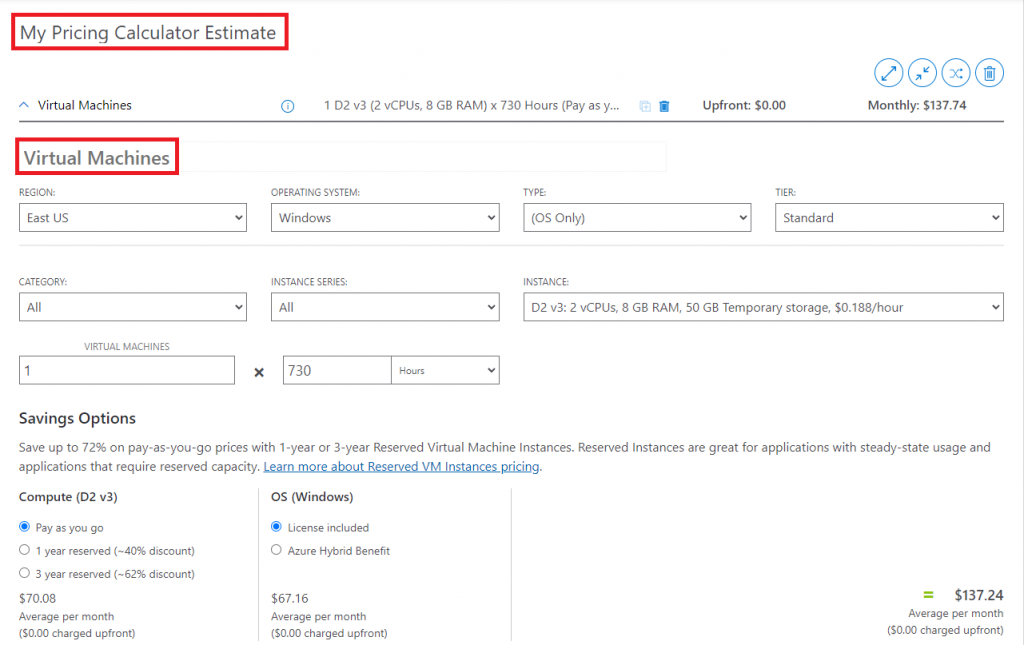Image resolution: width=1024 pixels, height=645 pixels.
Task: Open the Instance Series dropdown set to All
Action: (385, 307)
